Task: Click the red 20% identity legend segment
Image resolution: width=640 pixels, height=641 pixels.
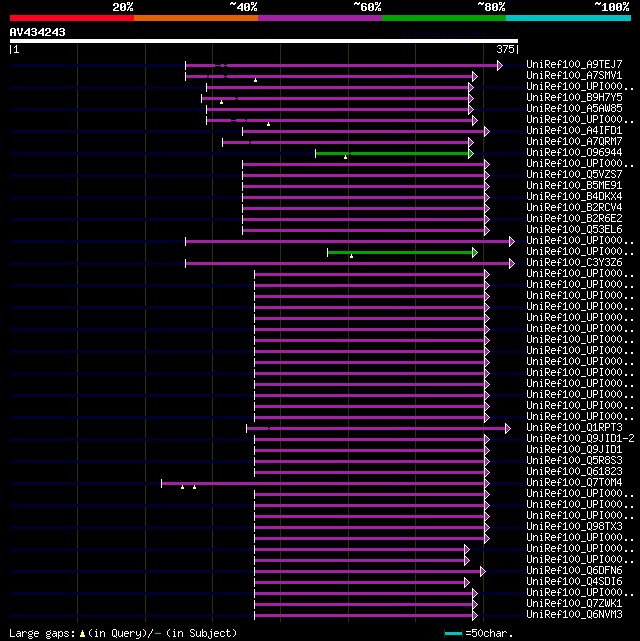Action: pos(72,18)
